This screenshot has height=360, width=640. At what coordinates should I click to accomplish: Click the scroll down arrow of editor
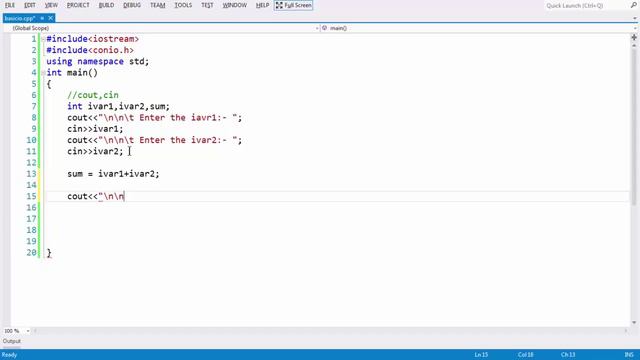(x=634, y=322)
